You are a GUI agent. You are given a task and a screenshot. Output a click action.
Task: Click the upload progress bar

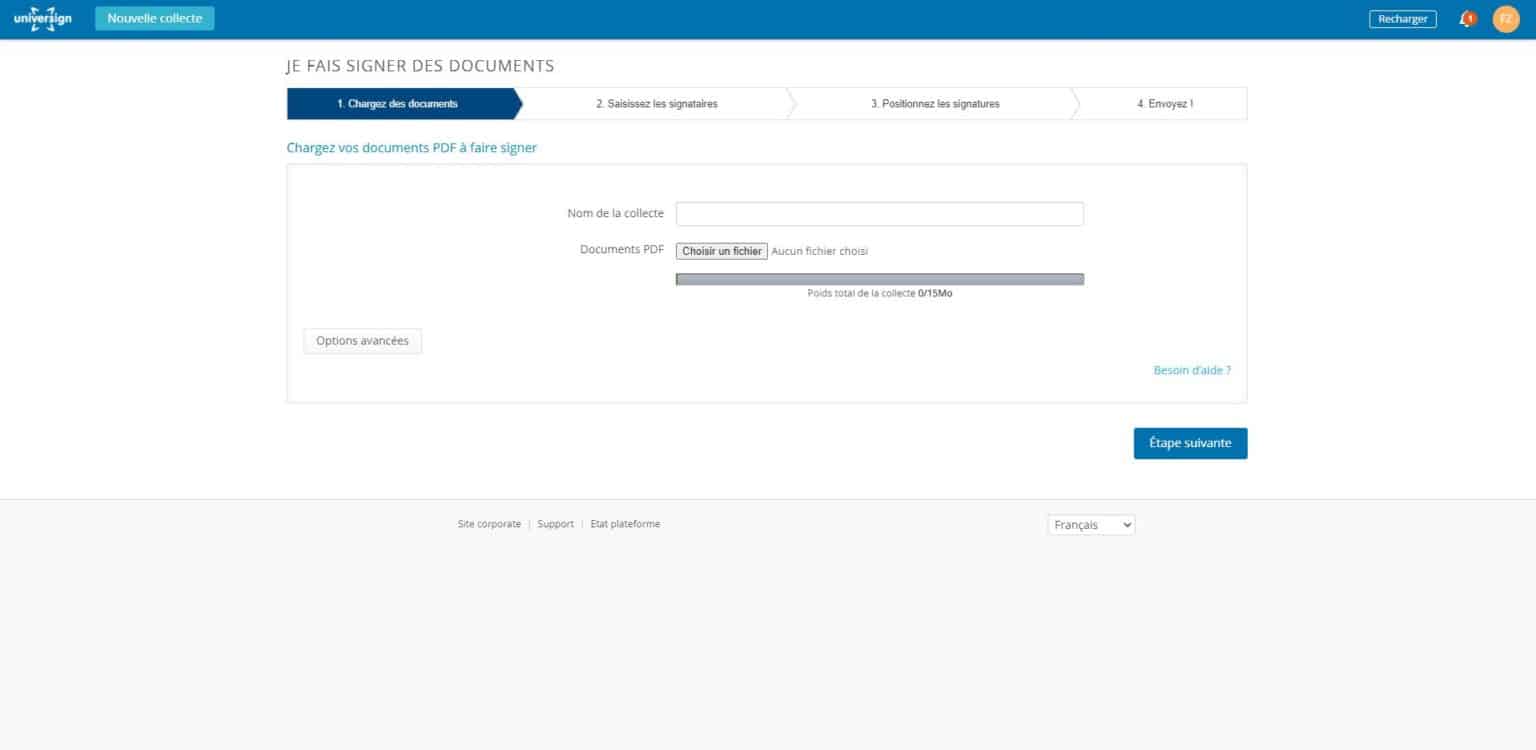pyautogui.click(x=879, y=278)
